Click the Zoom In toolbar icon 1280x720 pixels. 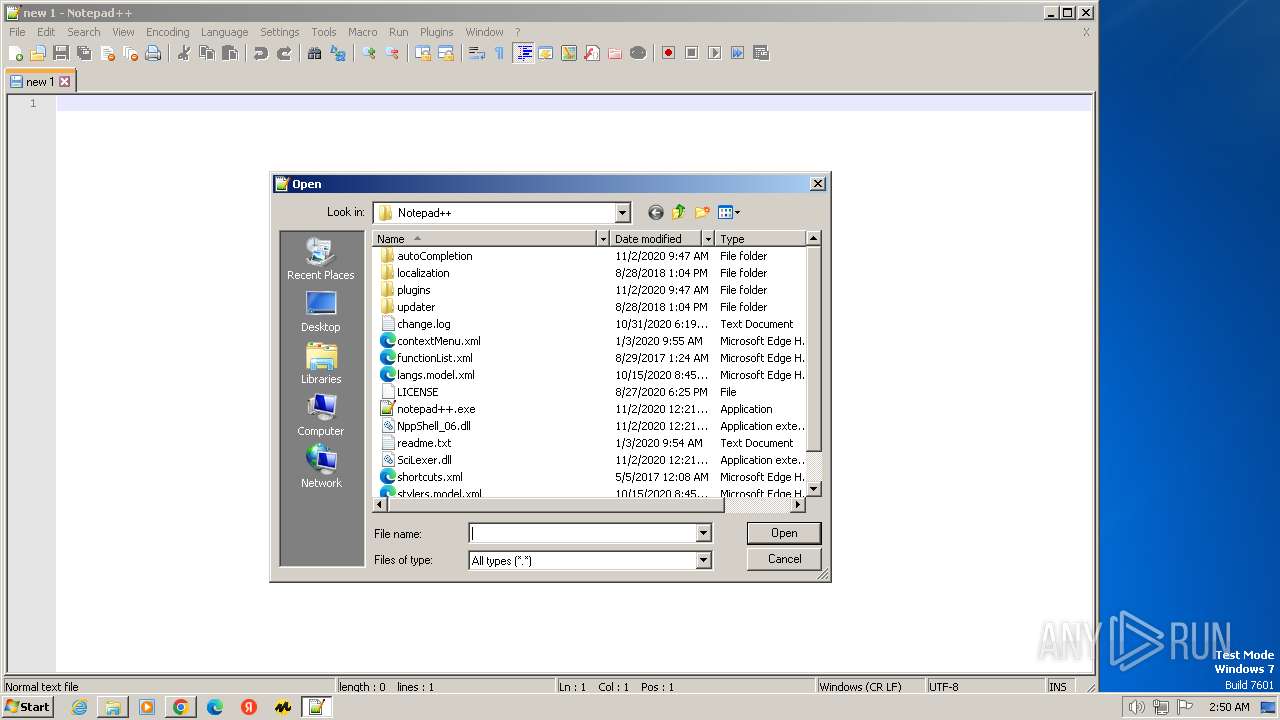pos(369,53)
